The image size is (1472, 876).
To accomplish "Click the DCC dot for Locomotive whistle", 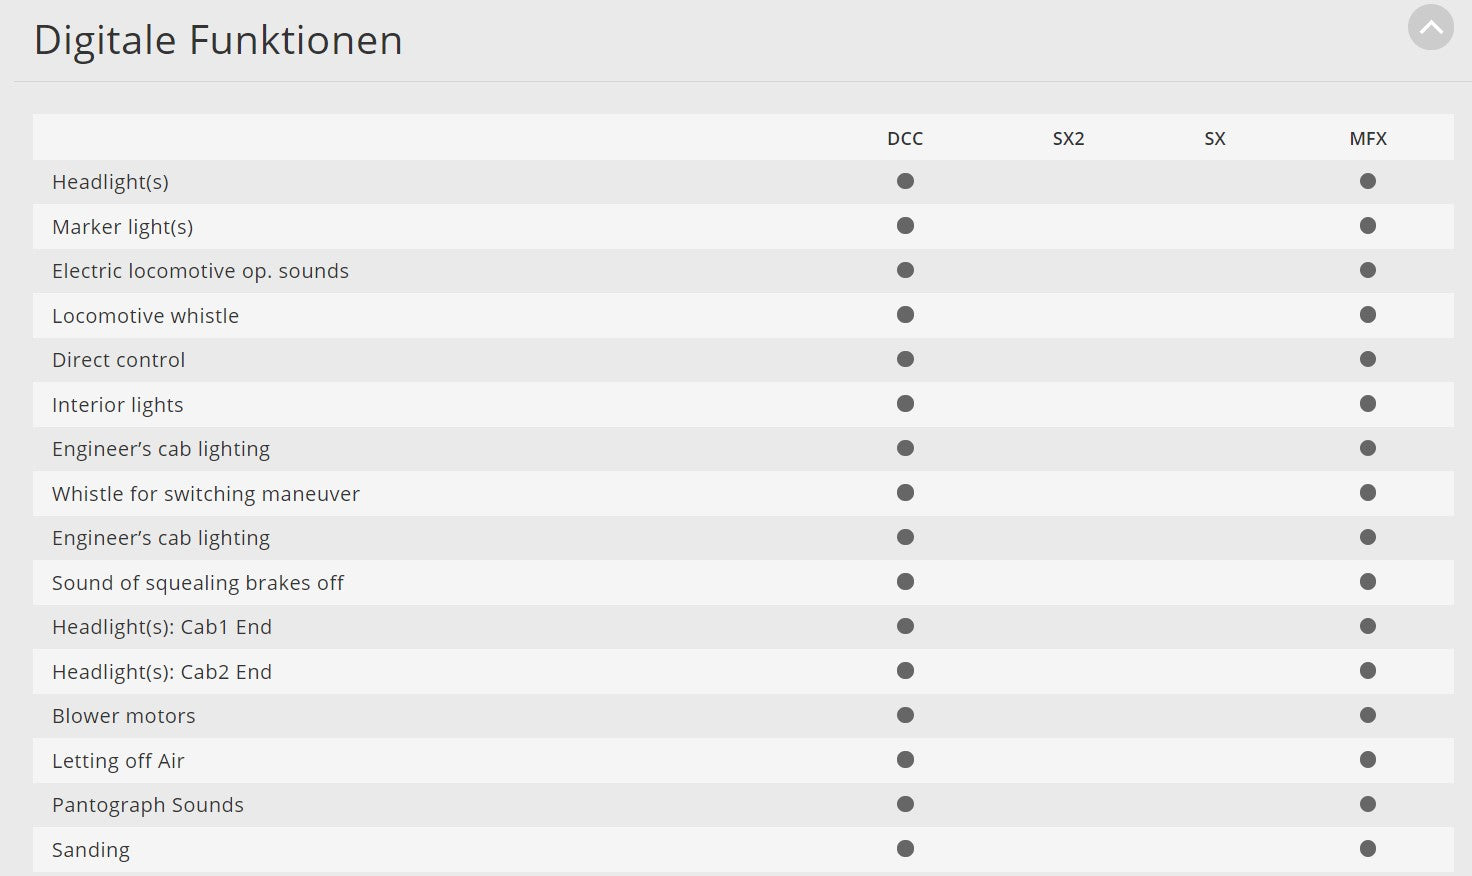I will 905,315.
